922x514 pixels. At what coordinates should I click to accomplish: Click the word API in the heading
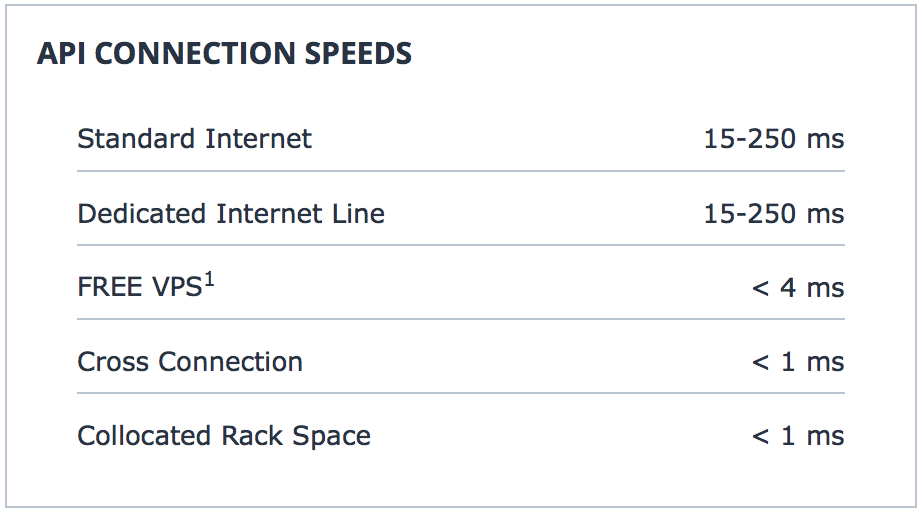tap(62, 54)
